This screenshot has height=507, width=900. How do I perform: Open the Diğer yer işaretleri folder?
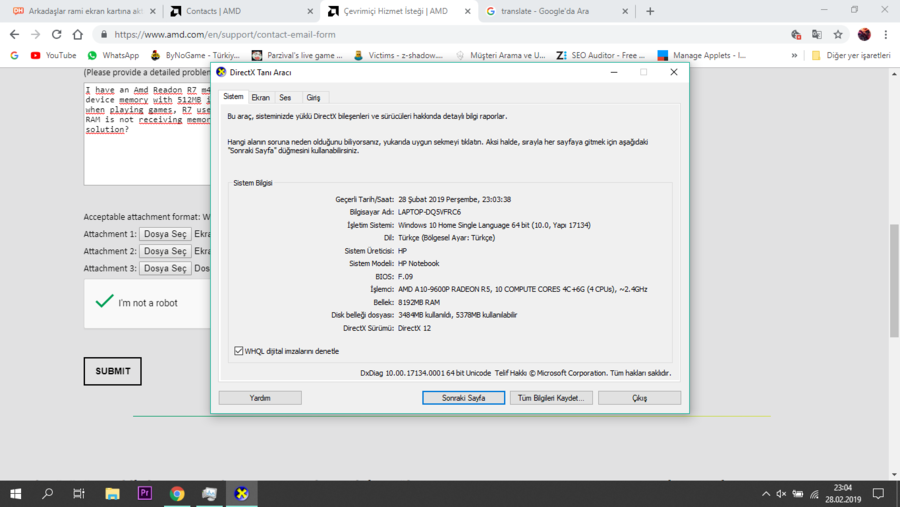tap(851, 55)
